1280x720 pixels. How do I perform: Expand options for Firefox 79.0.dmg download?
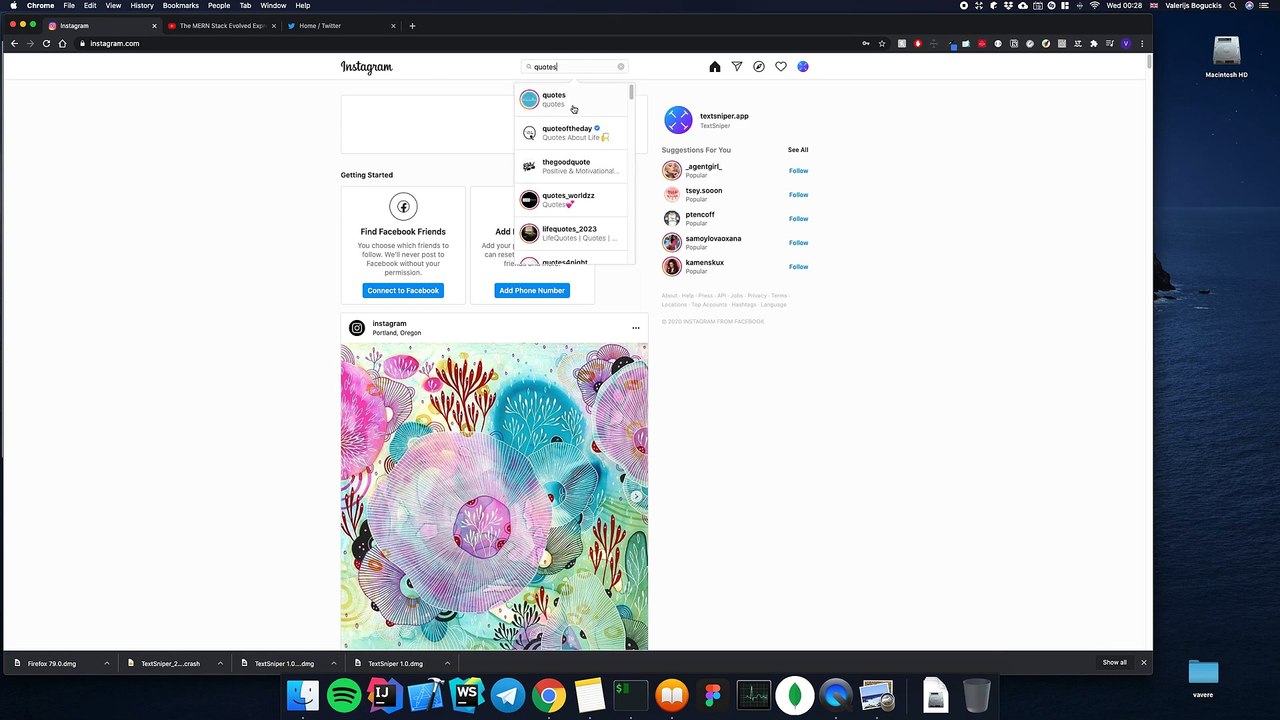pyautogui.click(x=107, y=663)
